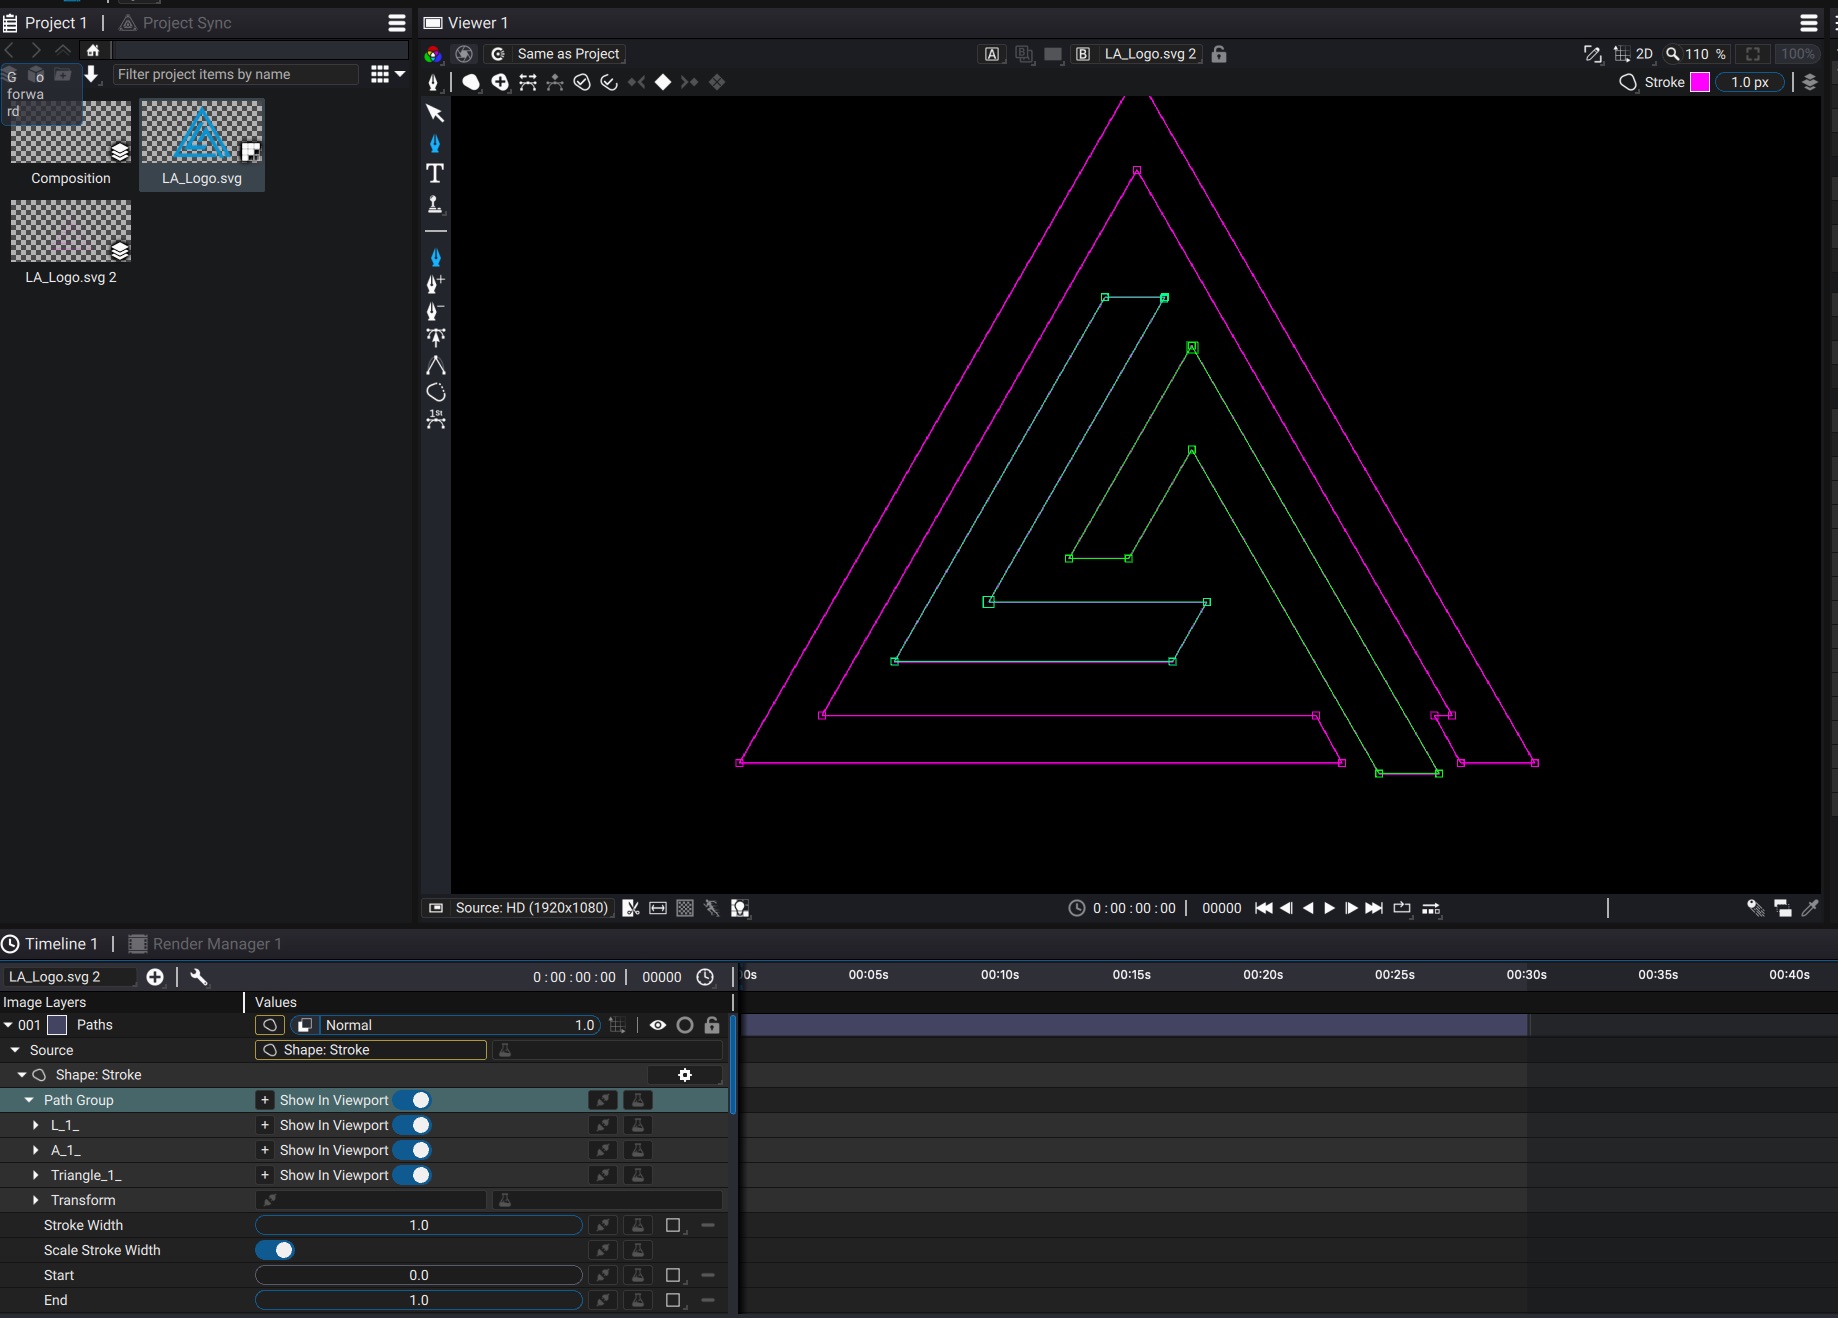Screen dimensions: 1838x1318
Task: Switch to Render Manager 1 tab
Action: click(205, 944)
